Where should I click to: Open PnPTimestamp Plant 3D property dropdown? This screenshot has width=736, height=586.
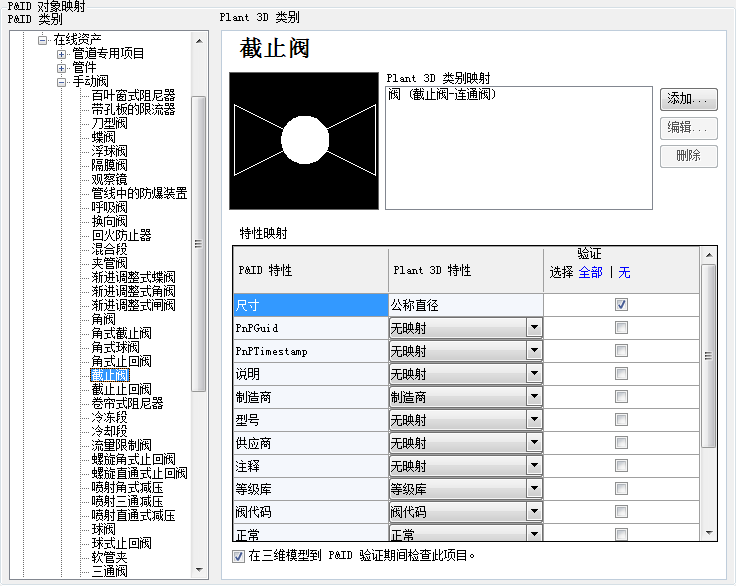click(x=534, y=351)
